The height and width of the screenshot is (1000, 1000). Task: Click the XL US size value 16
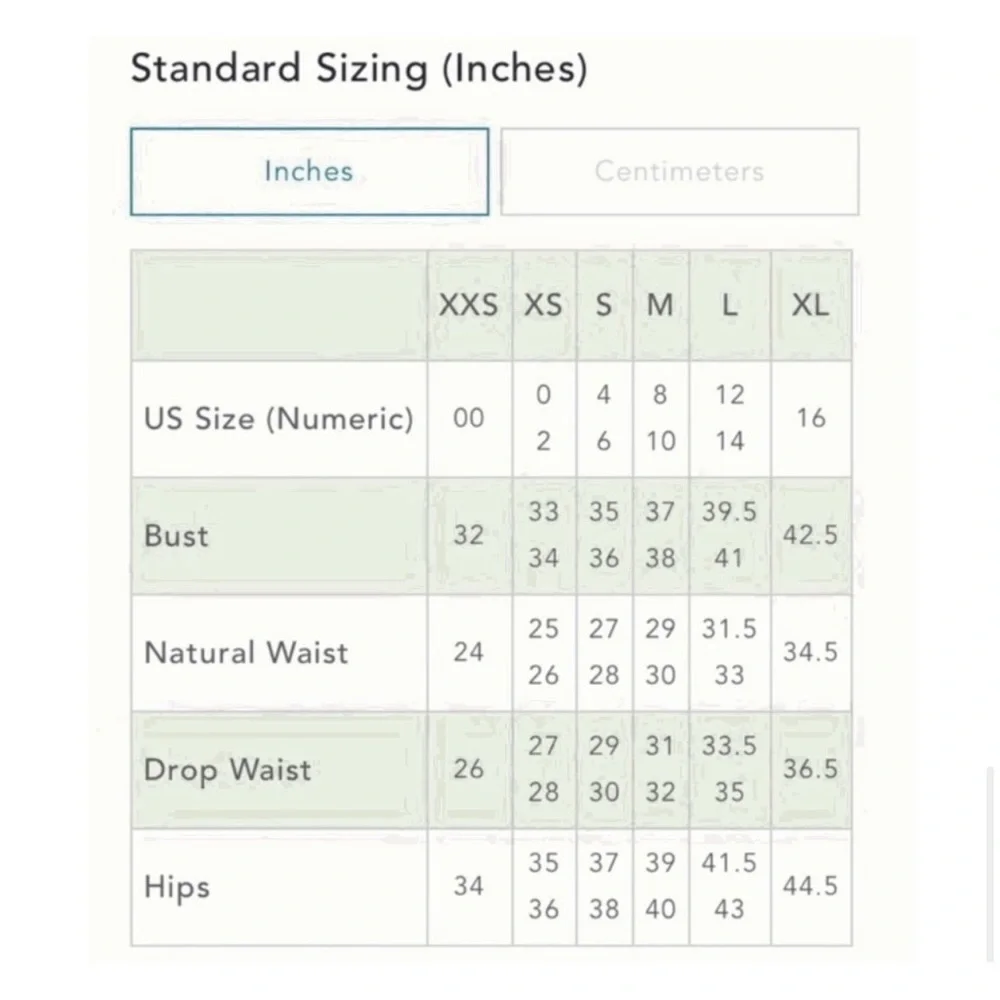[x=810, y=418]
